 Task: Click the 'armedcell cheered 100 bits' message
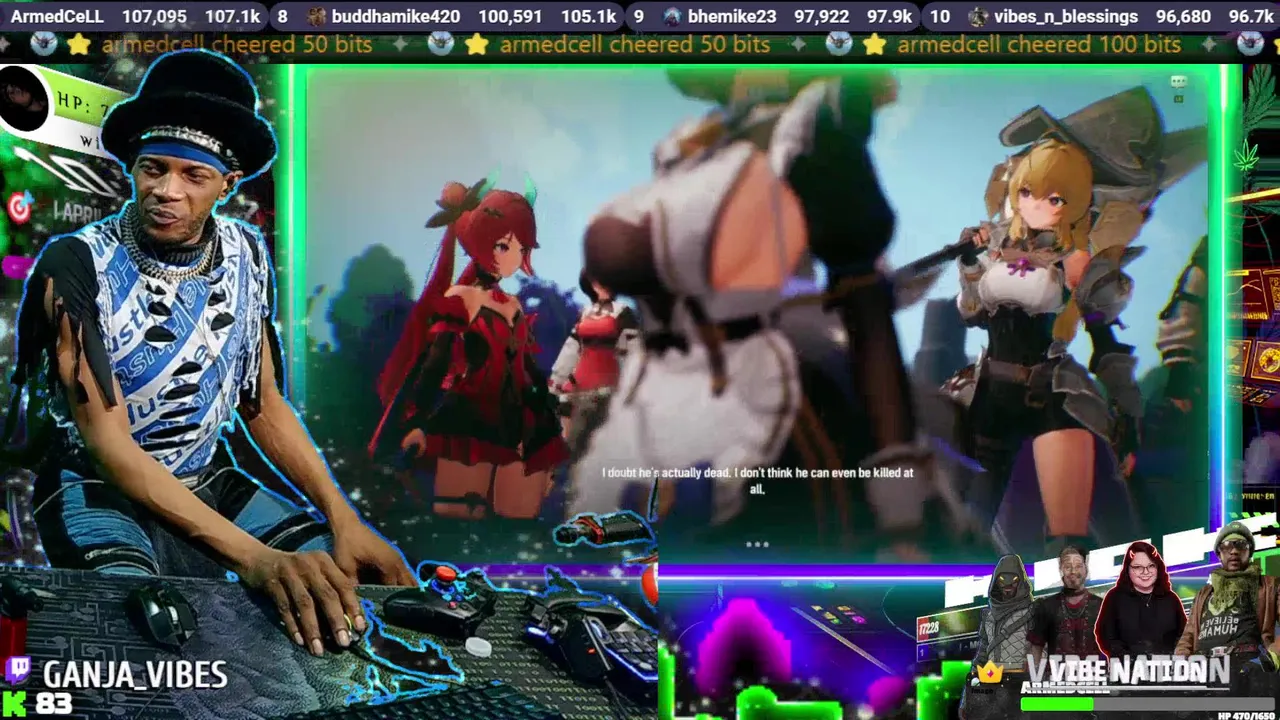click(1039, 44)
